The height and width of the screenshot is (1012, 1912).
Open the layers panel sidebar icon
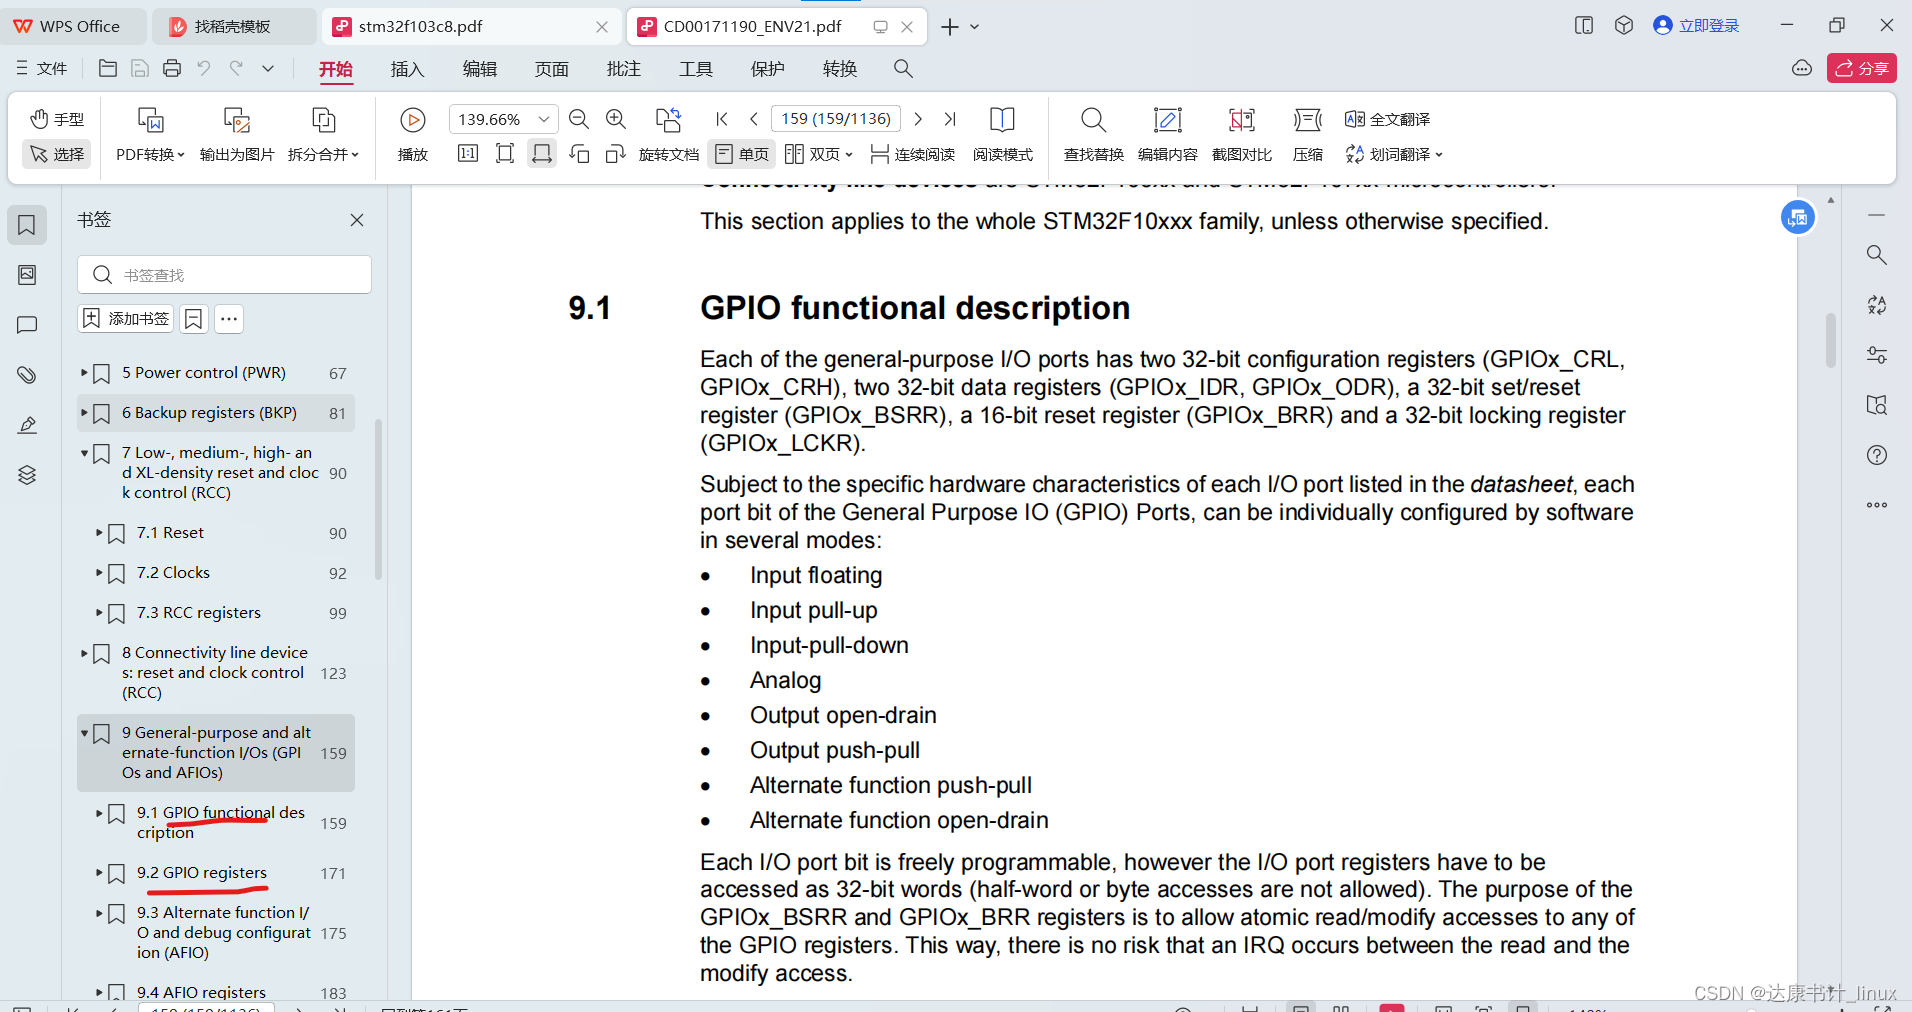point(27,475)
